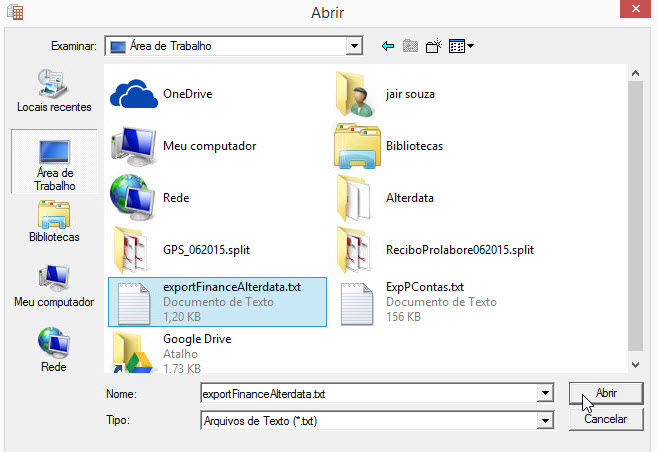This screenshot has width=657, height=452.
Task: Expand the Tipo file type dropdown arrow
Action: 545,421
